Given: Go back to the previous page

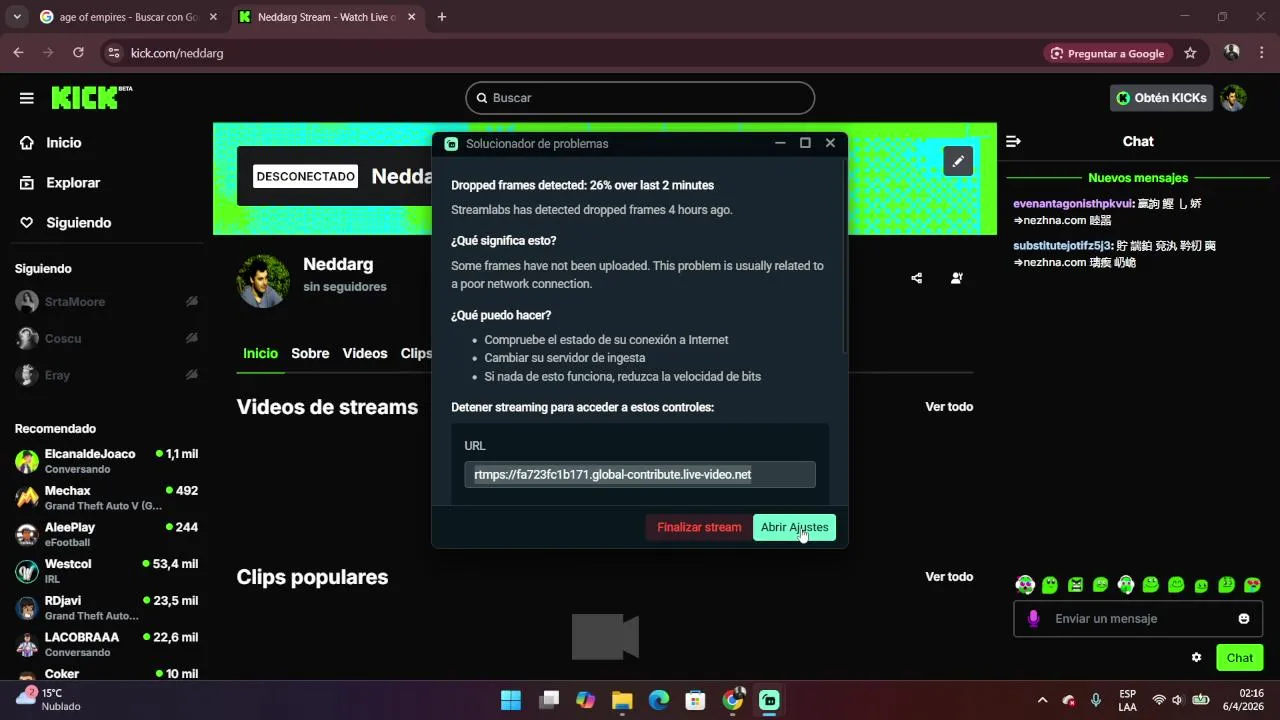Looking at the screenshot, I should click(18, 53).
